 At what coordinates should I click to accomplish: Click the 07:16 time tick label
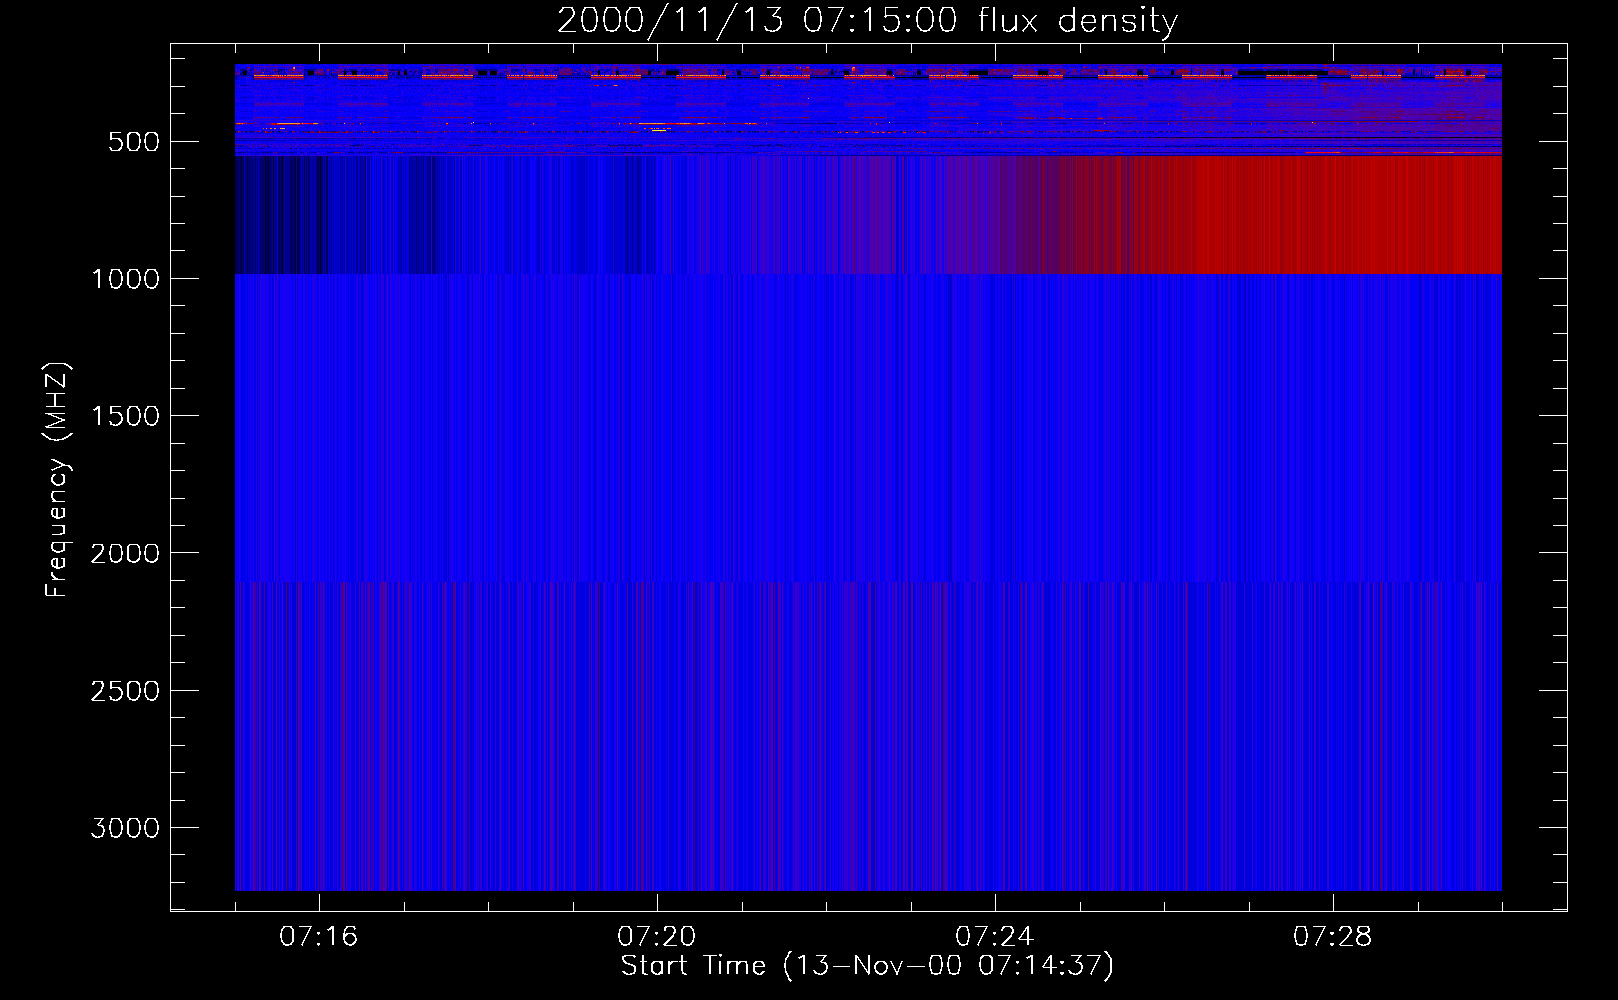coord(318,937)
